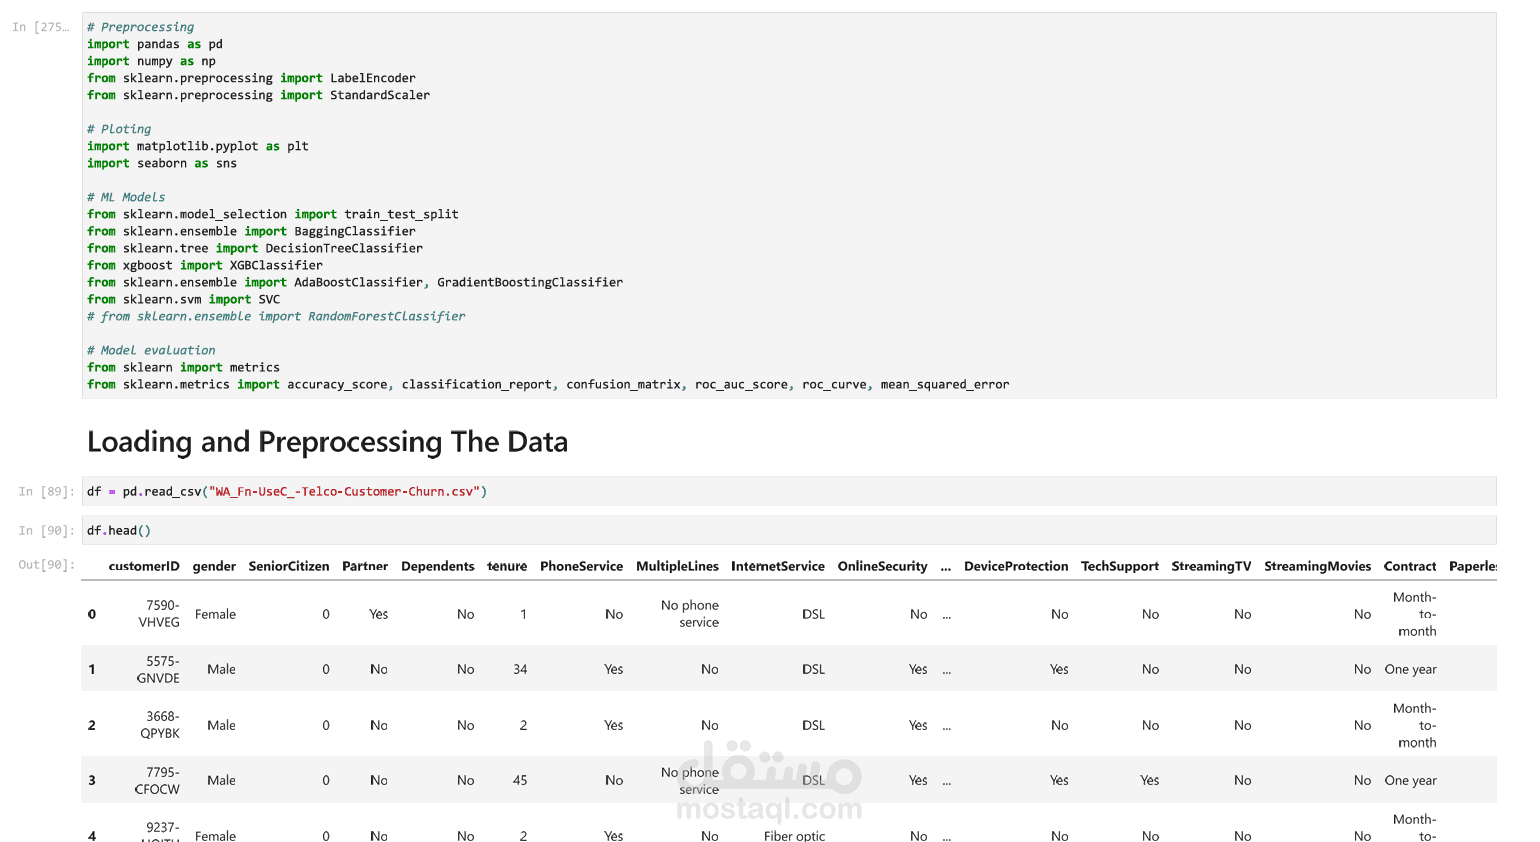
Task: Click the TechSupport column header
Action: [1120, 566]
